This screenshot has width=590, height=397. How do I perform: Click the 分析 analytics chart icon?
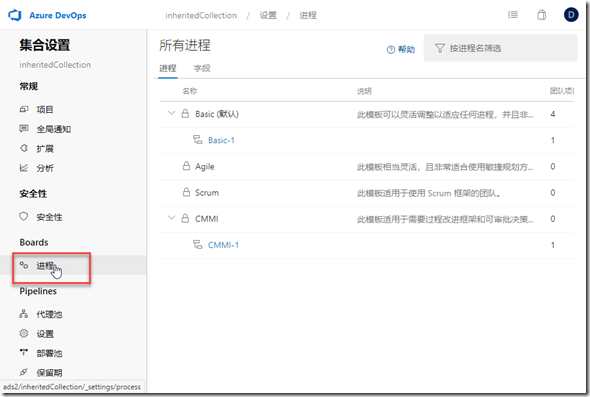tap(24, 168)
